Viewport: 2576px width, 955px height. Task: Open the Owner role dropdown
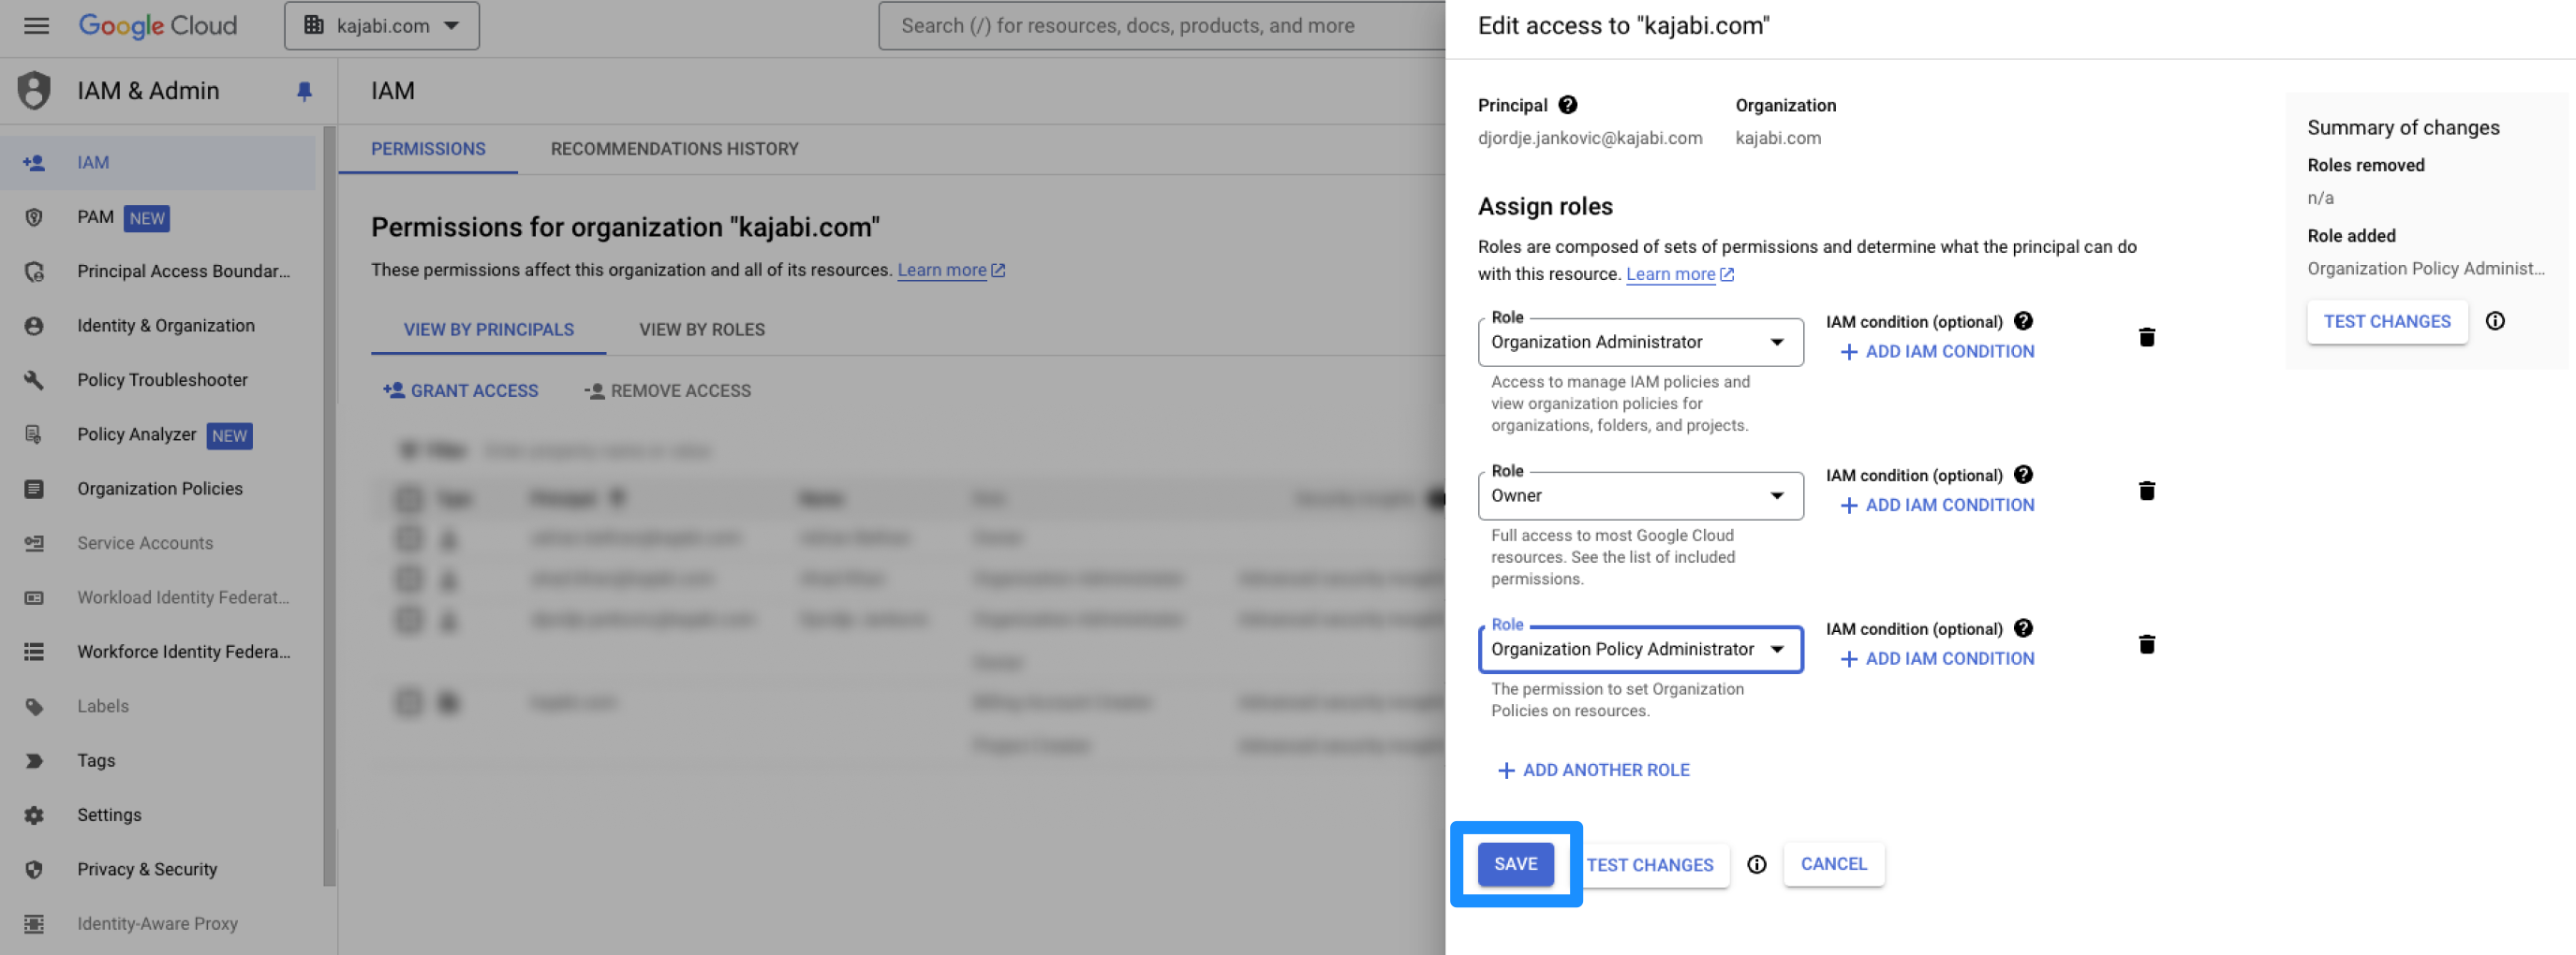tap(1640, 496)
